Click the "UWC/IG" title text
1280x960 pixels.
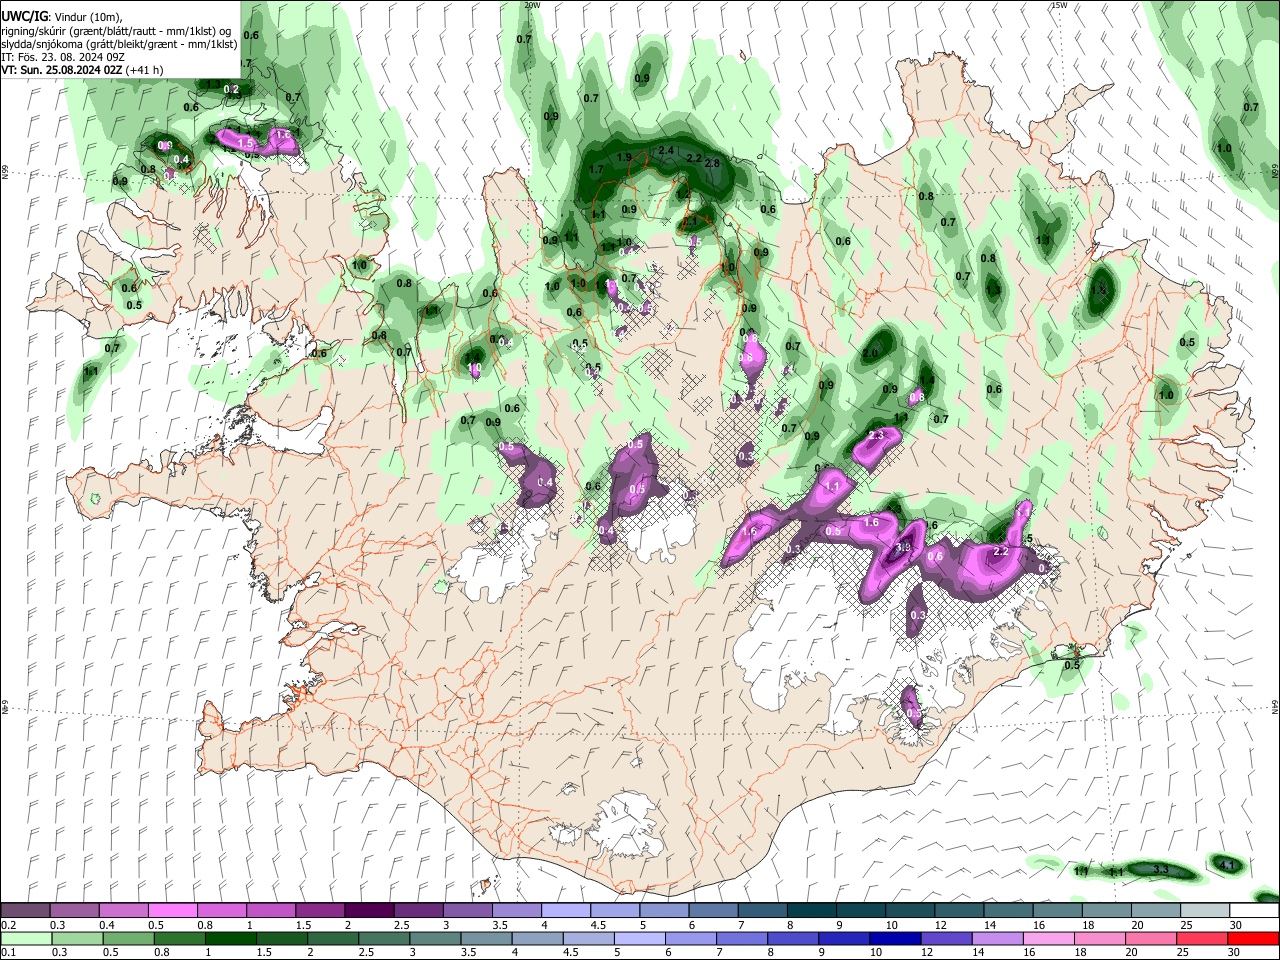point(24,16)
